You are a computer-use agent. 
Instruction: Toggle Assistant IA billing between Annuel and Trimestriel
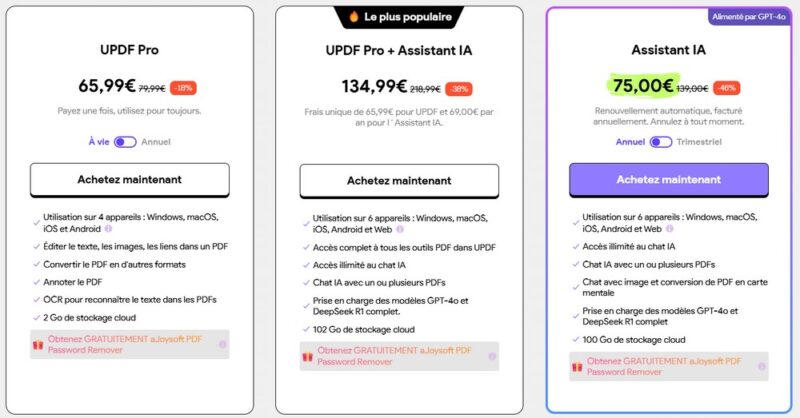click(x=660, y=142)
